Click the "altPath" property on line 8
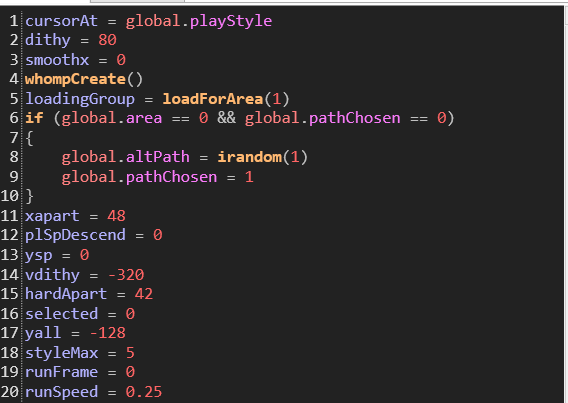Image resolution: width=568 pixels, height=403 pixels. (158, 157)
